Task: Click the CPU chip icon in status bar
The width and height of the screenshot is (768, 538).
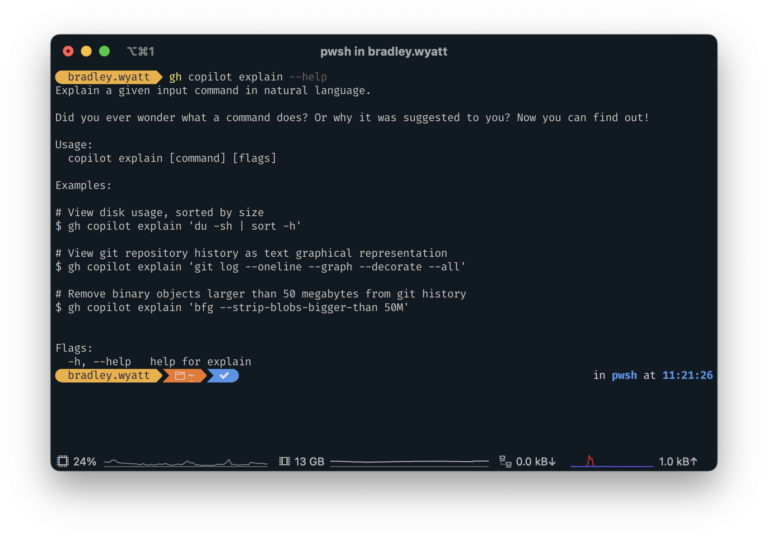Action: [x=63, y=462]
